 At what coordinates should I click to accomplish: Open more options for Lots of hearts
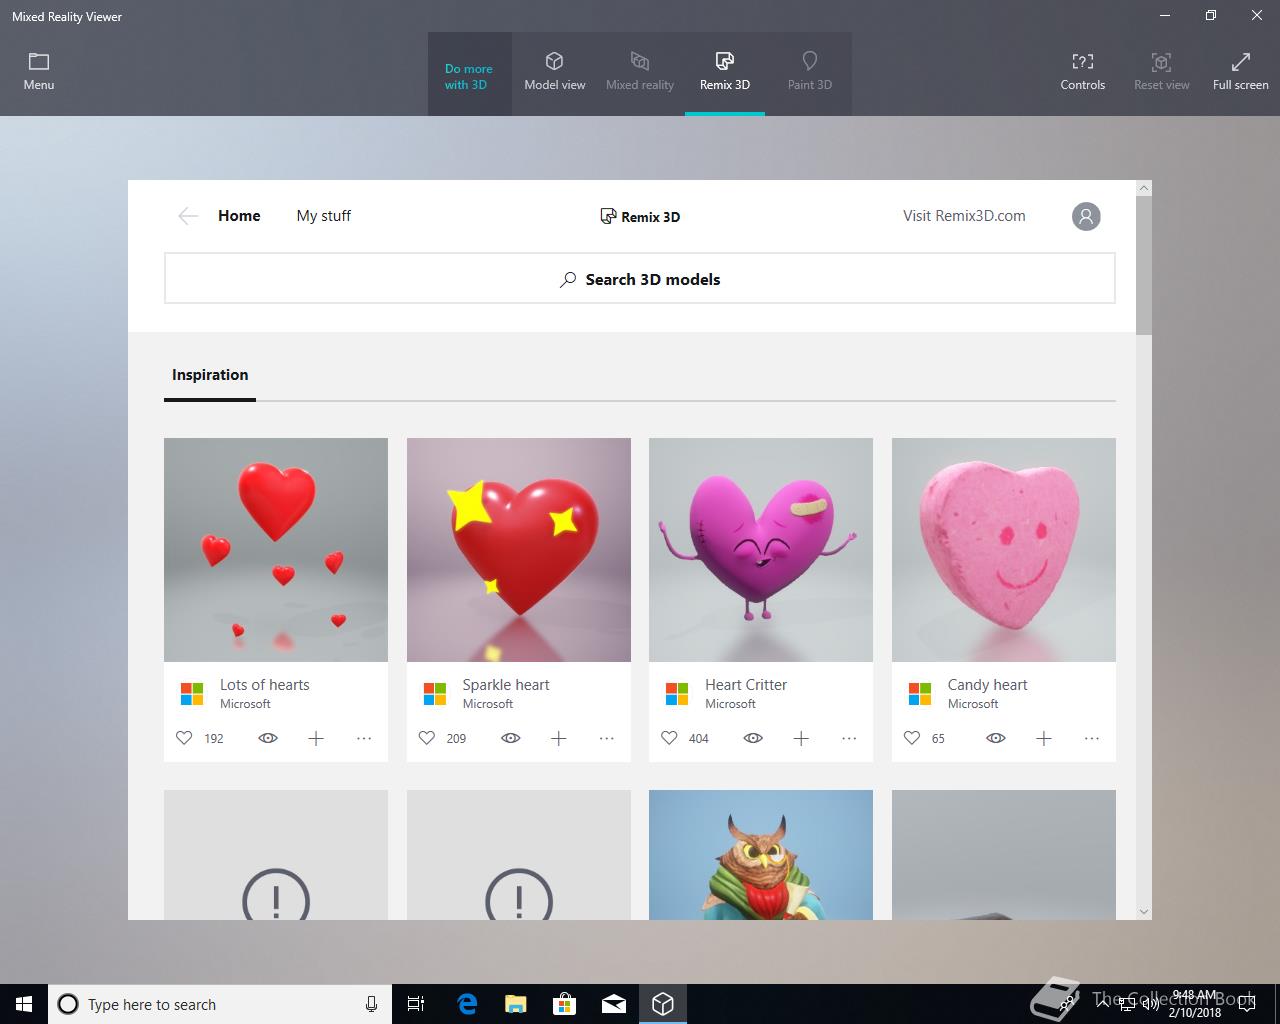[364, 738]
